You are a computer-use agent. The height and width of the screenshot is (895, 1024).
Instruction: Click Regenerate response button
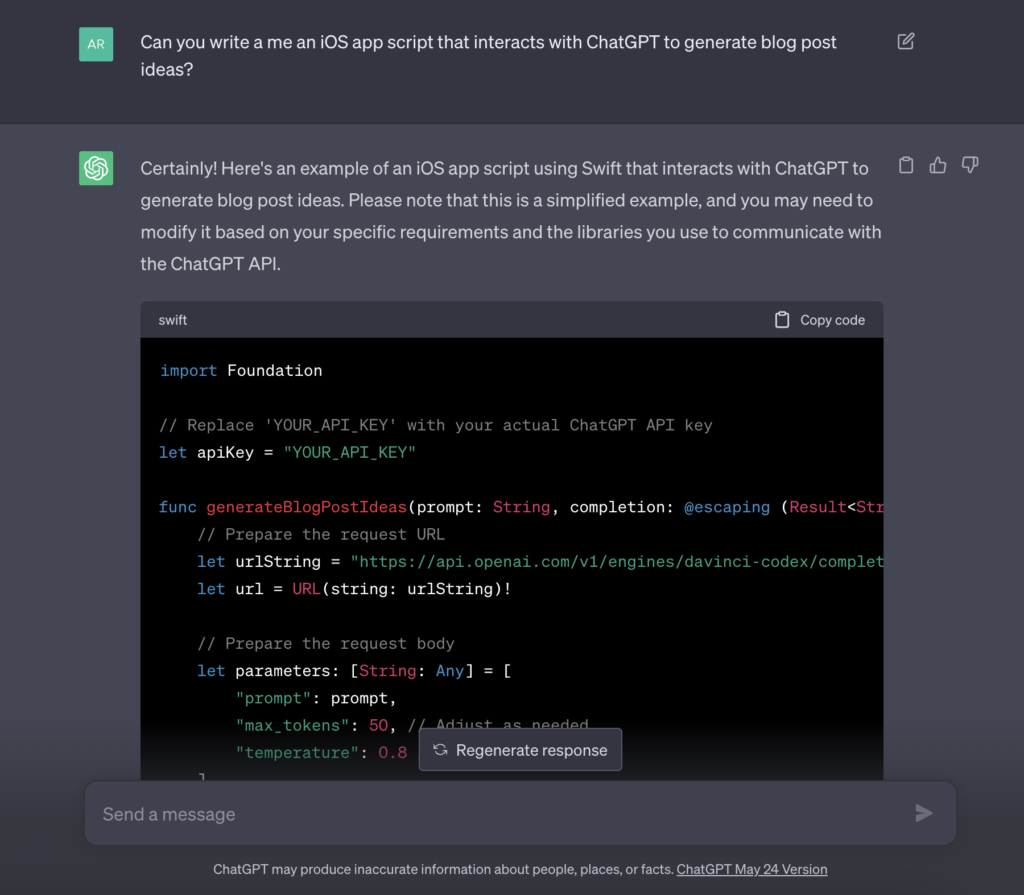[520, 750]
